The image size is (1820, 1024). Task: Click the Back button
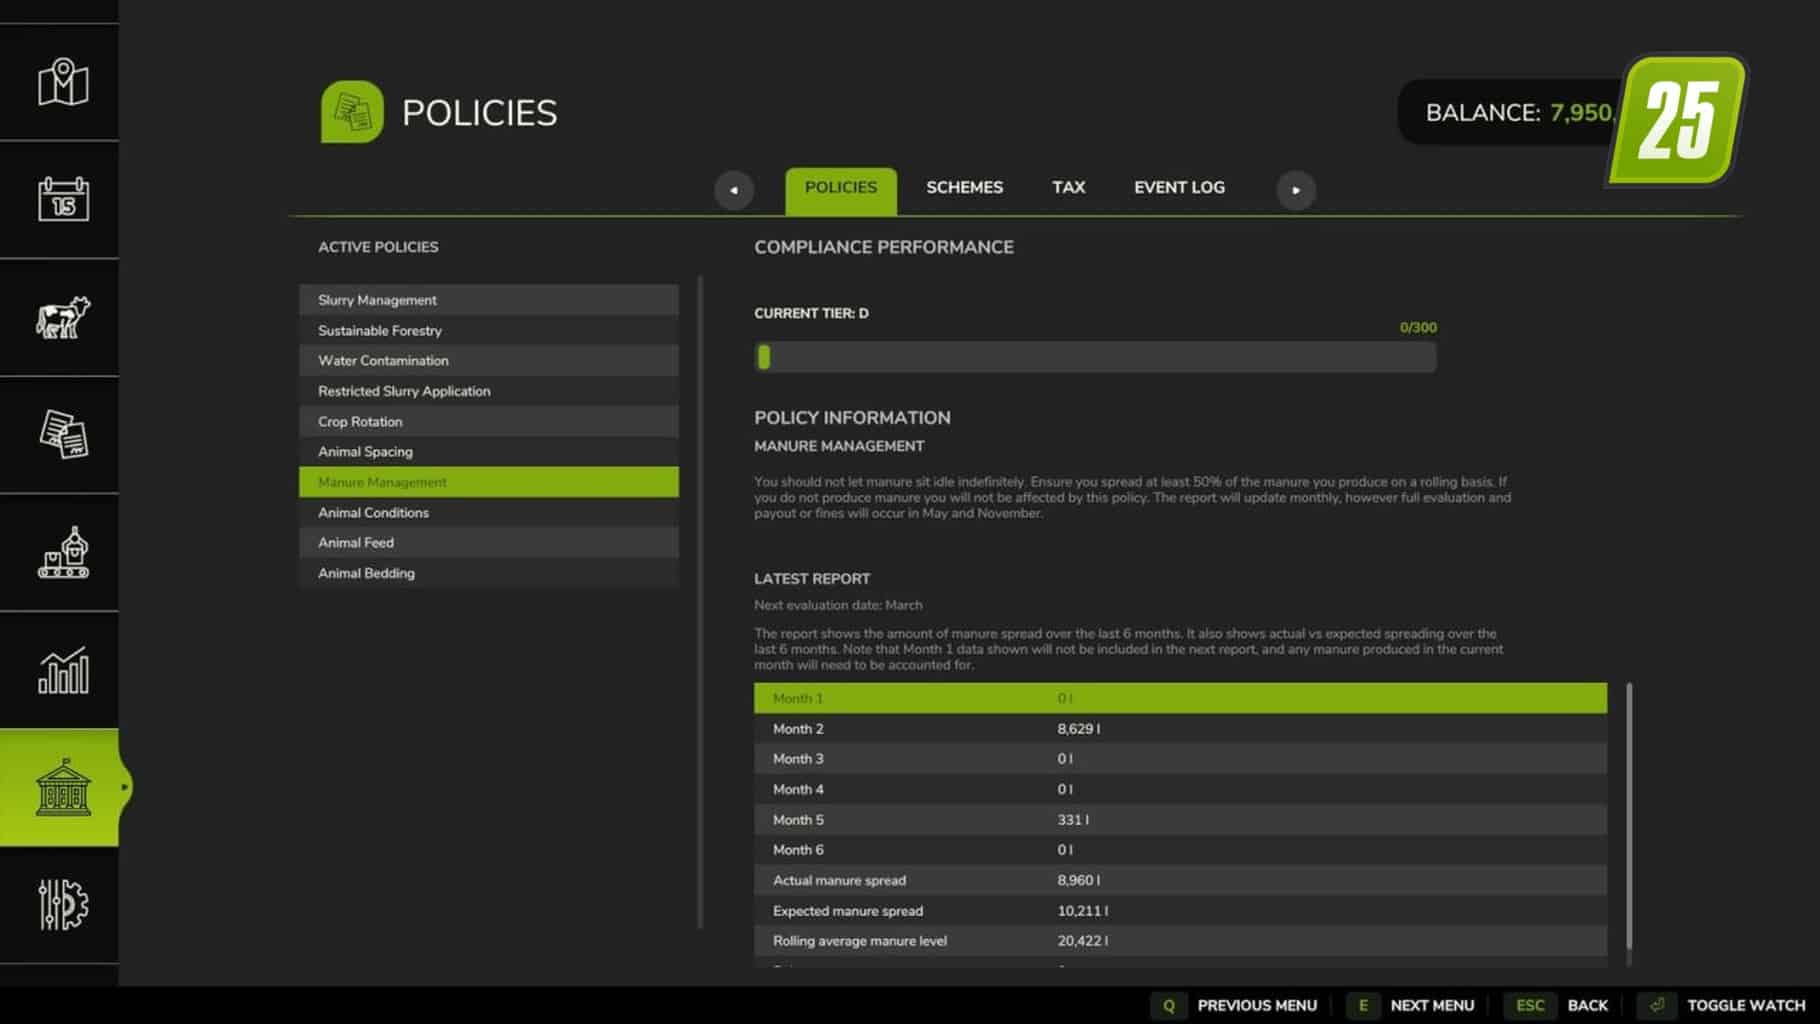pyautogui.click(x=1588, y=1005)
